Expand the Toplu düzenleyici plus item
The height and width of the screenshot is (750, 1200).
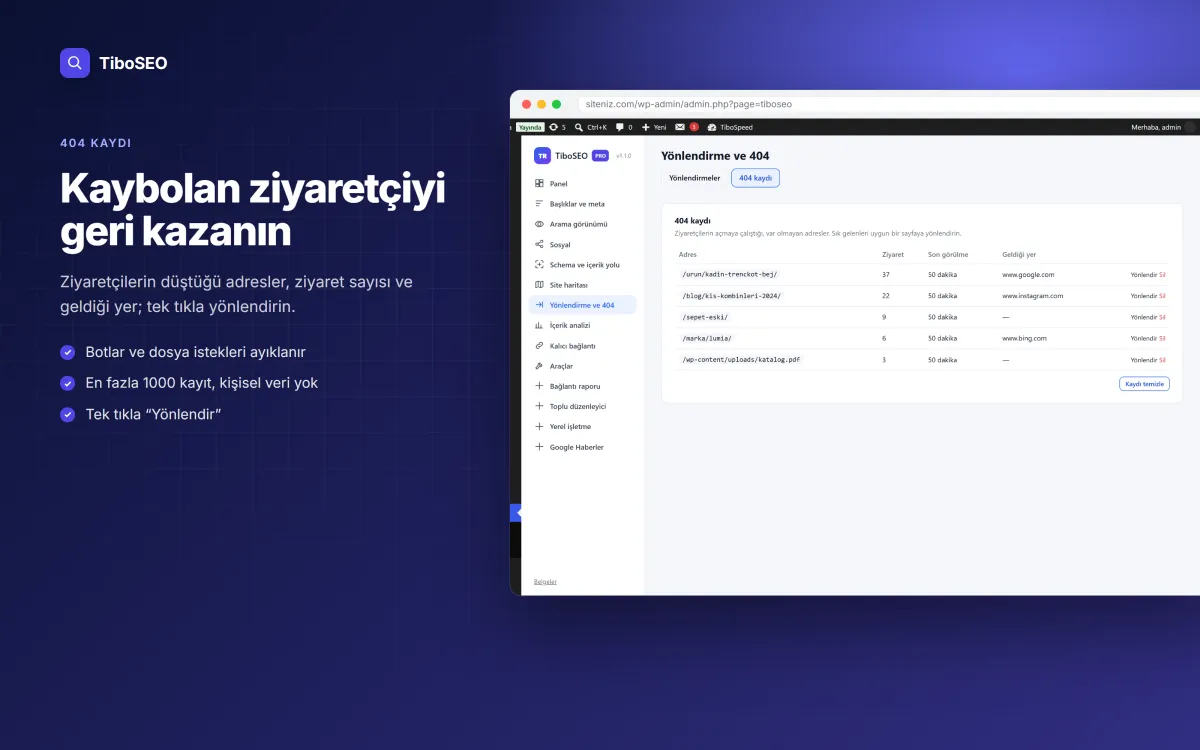point(539,406)
